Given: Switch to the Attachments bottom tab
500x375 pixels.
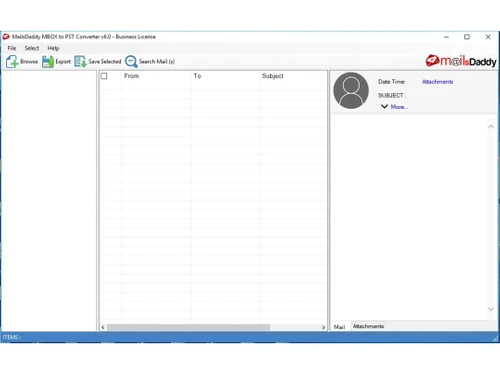Looking at the screenshot, I should point(368,326).
